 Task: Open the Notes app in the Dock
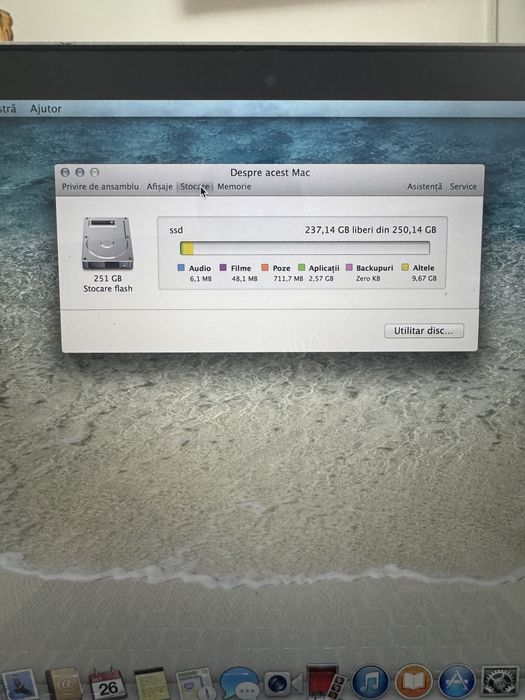pyautogui.click(x=152, y=684)
